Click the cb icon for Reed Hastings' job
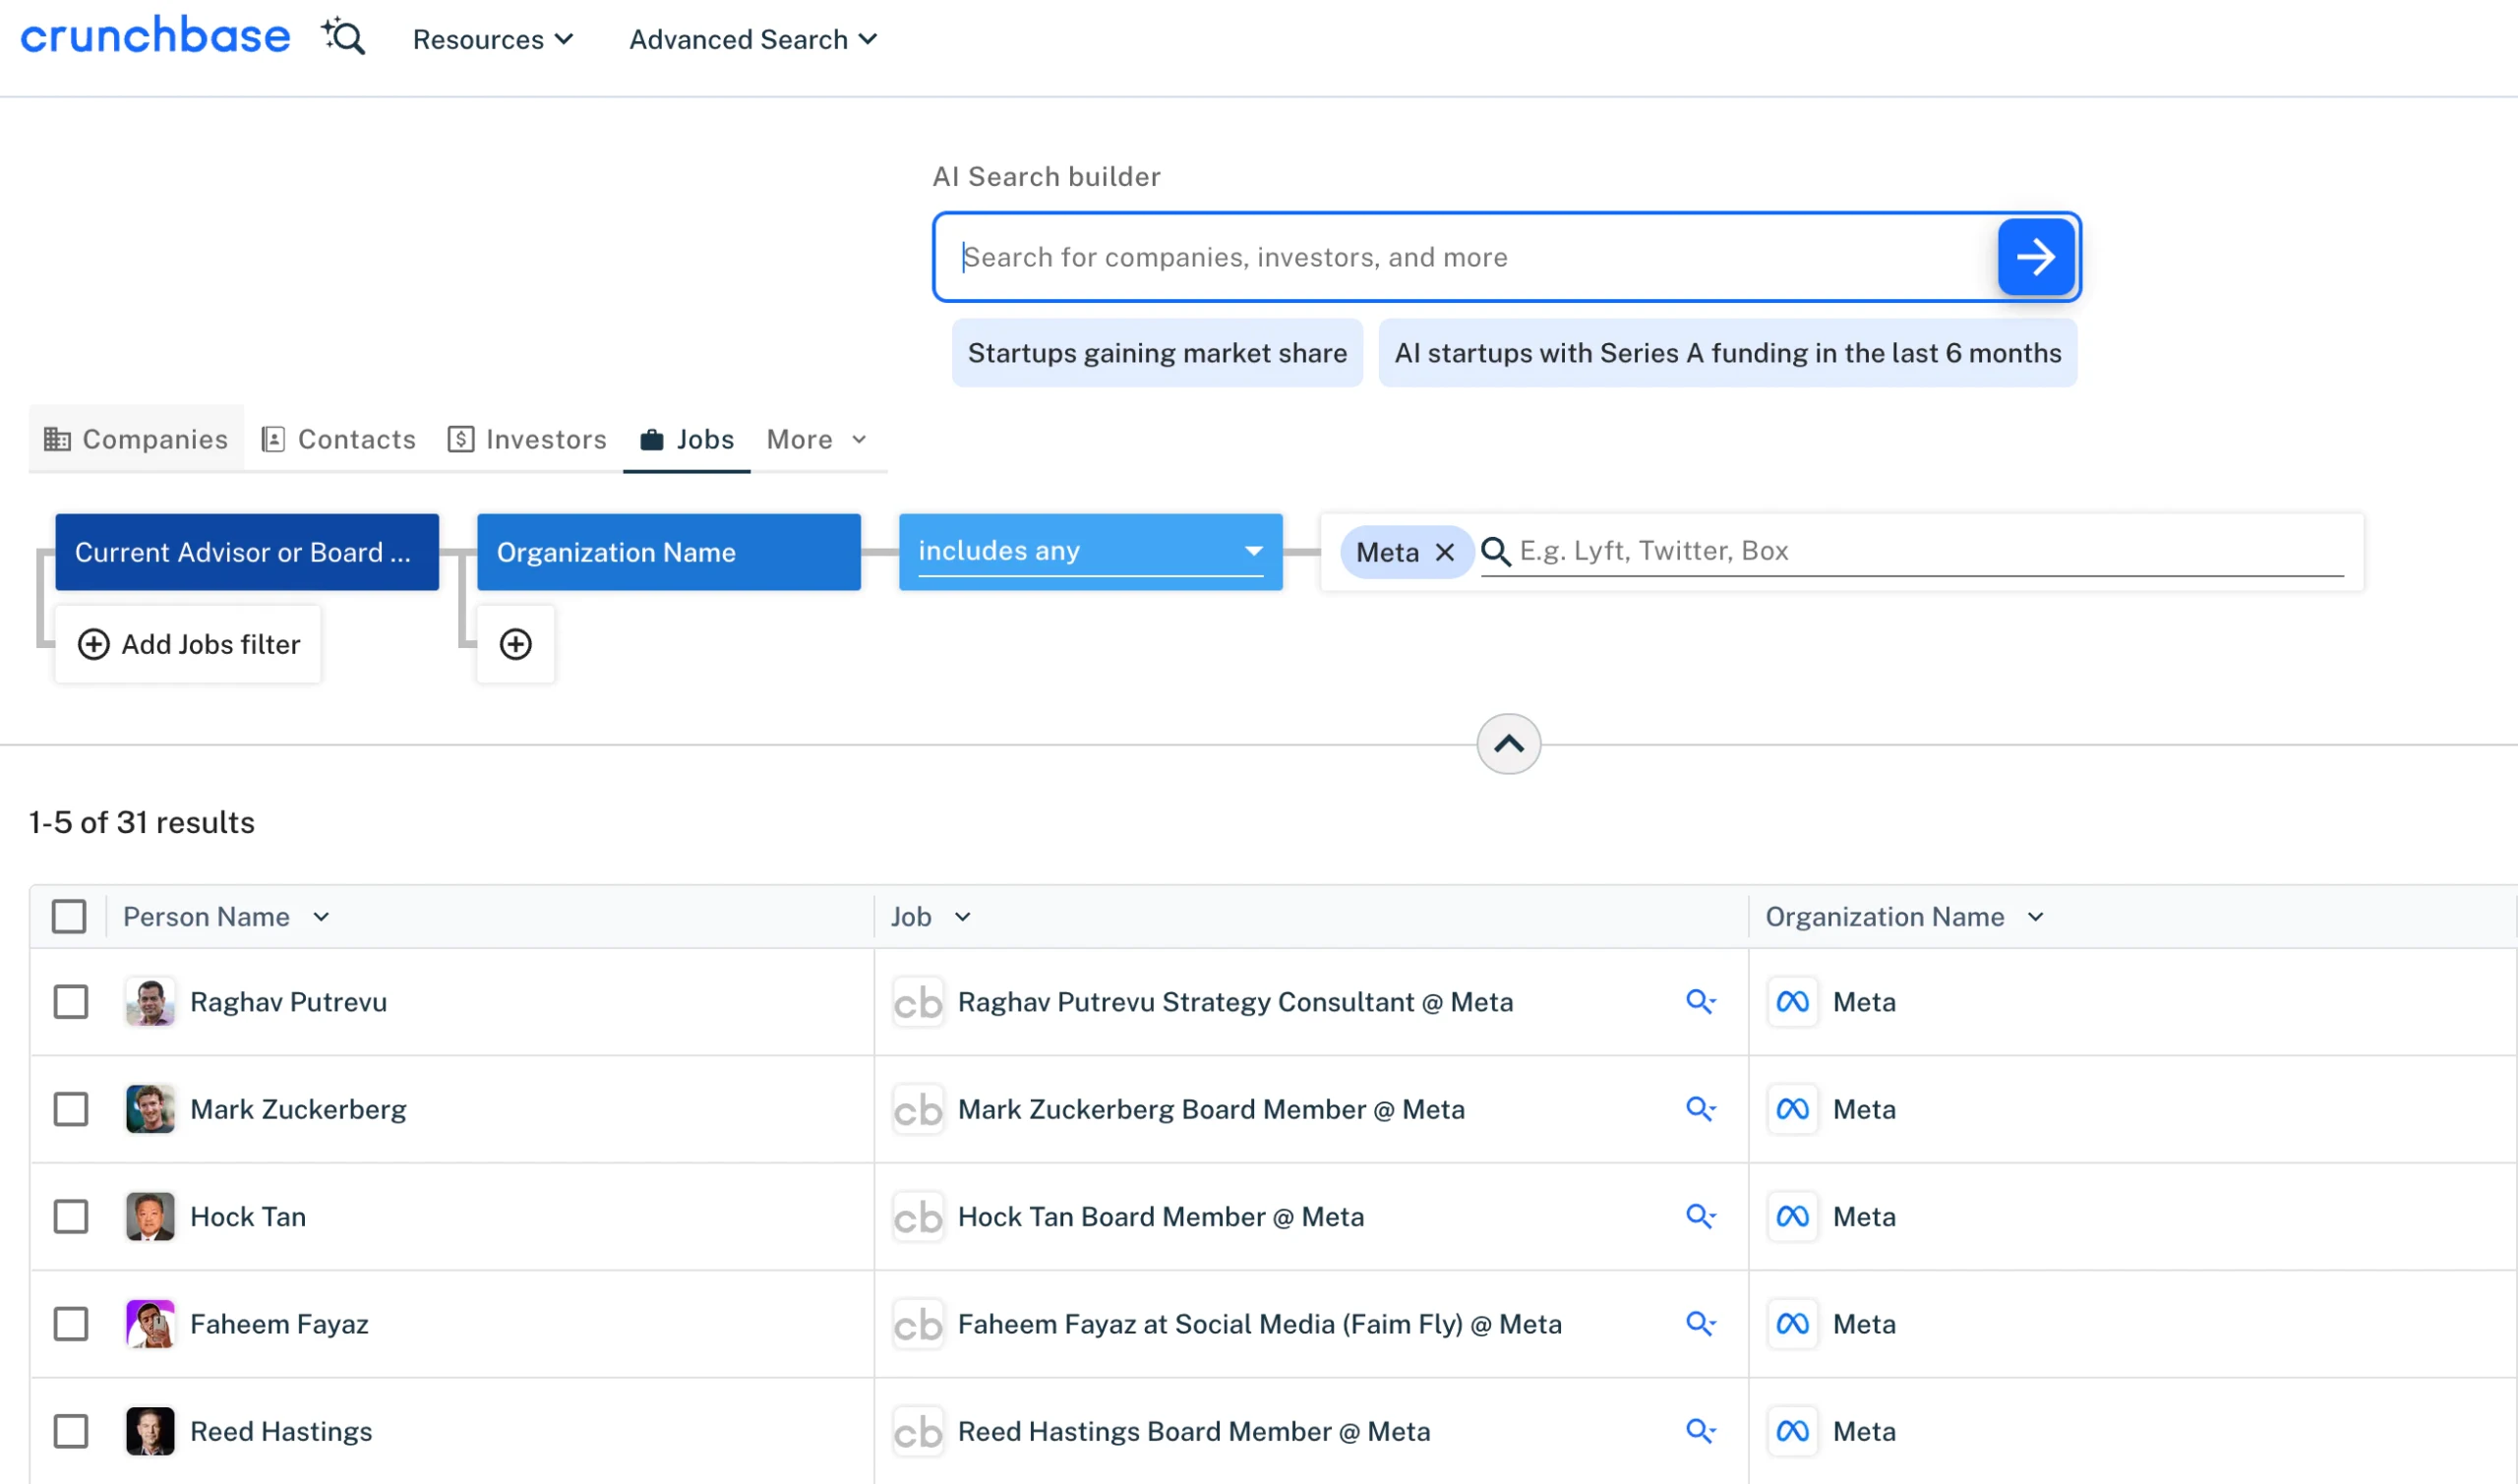 point(917,1431)
